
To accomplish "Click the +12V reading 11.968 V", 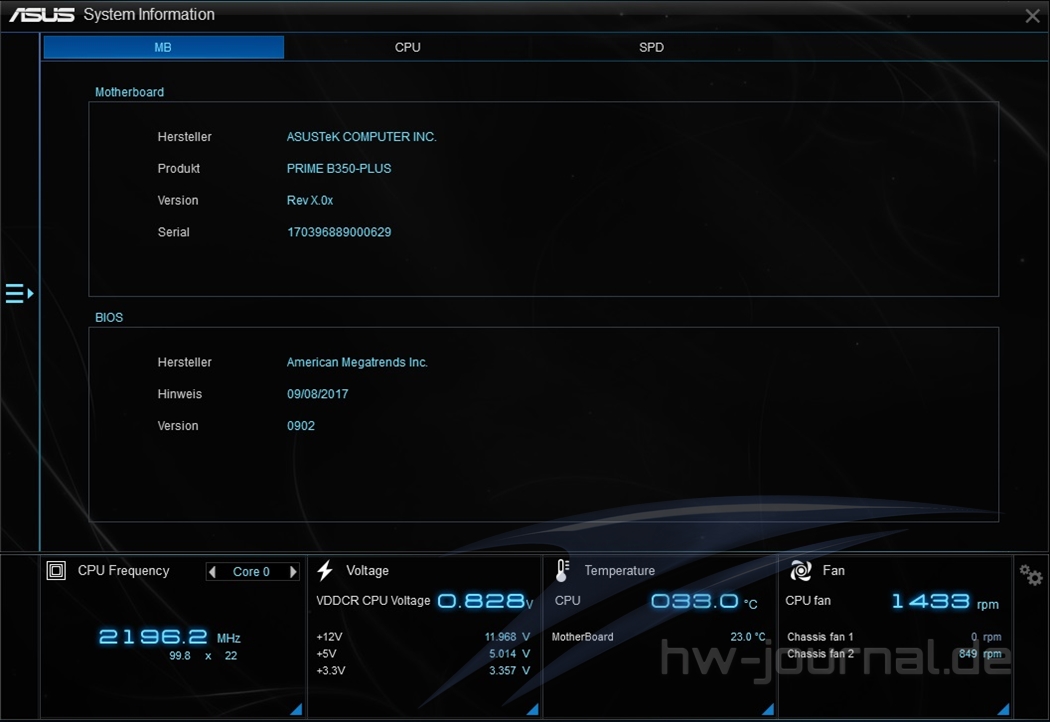I will coord(507,637).
